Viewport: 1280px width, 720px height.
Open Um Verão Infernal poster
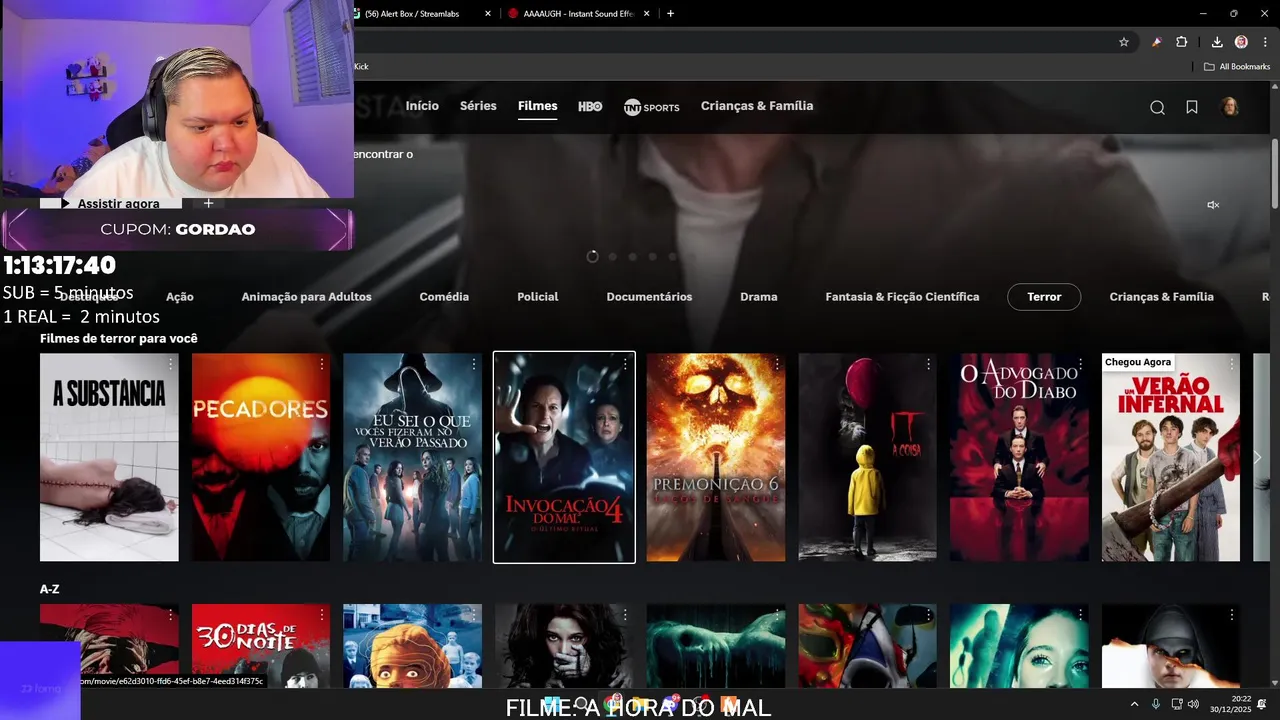coord(1171,457)
